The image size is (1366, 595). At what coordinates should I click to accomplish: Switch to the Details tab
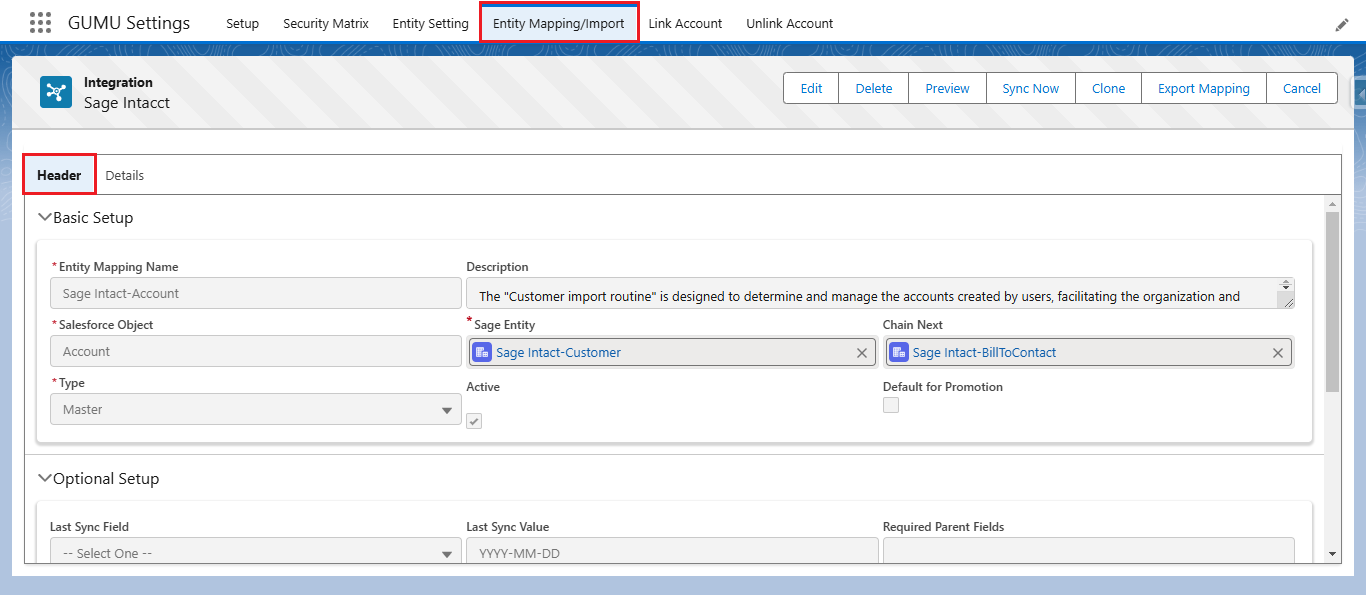(125, 175)
